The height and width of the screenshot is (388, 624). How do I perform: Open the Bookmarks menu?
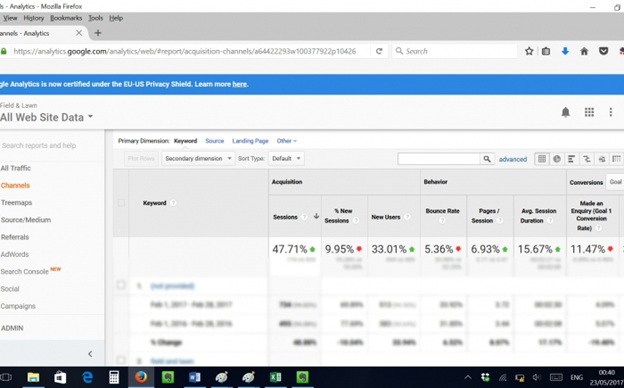(66, 18)
